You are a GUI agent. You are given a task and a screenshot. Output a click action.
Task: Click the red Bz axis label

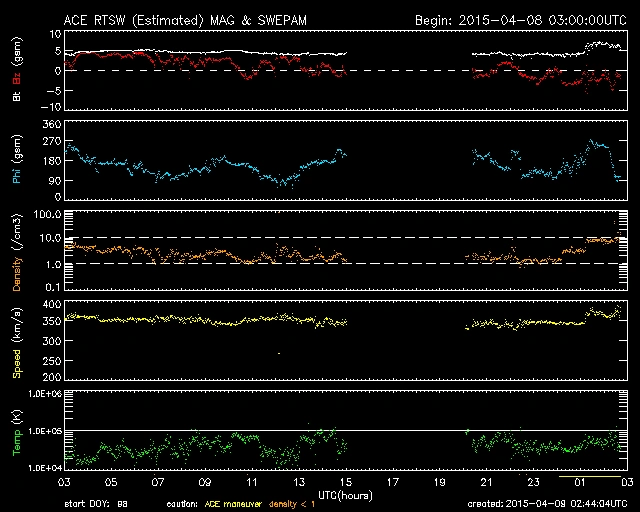[17, 76]
